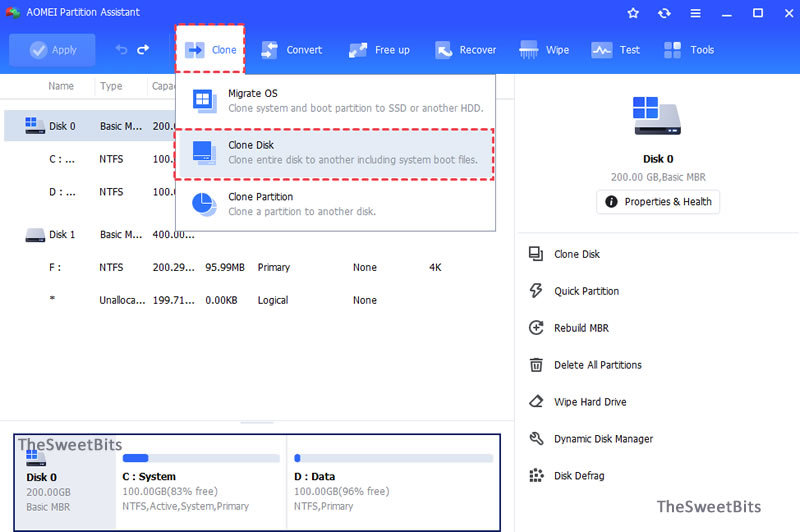The height and width of the screenshot is (532, 800).
Task: Click the 4K value in F: row
Action: click(x=435, y=267)
